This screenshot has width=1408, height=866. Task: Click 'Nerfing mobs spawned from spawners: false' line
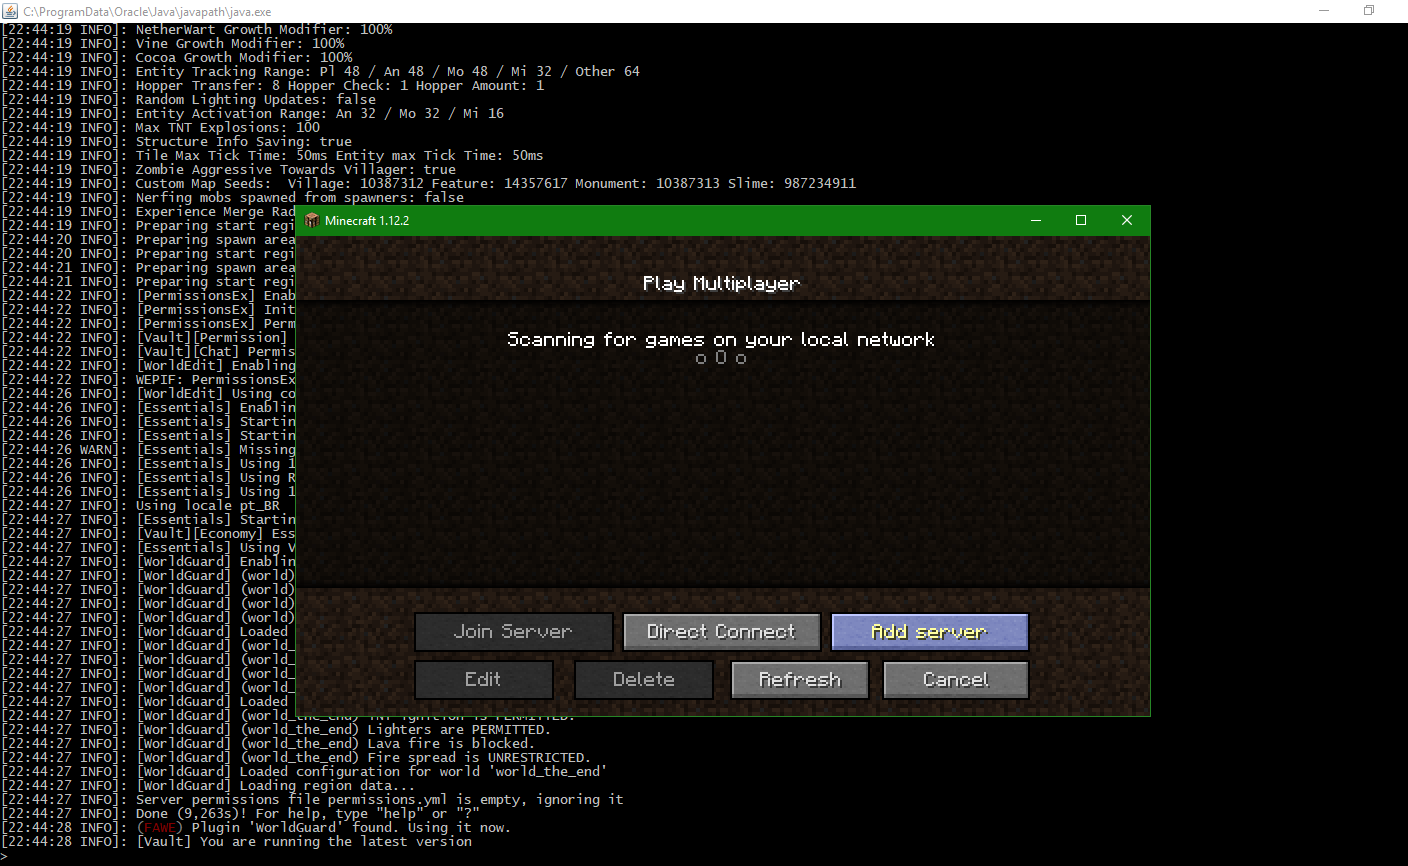[233, 198]
